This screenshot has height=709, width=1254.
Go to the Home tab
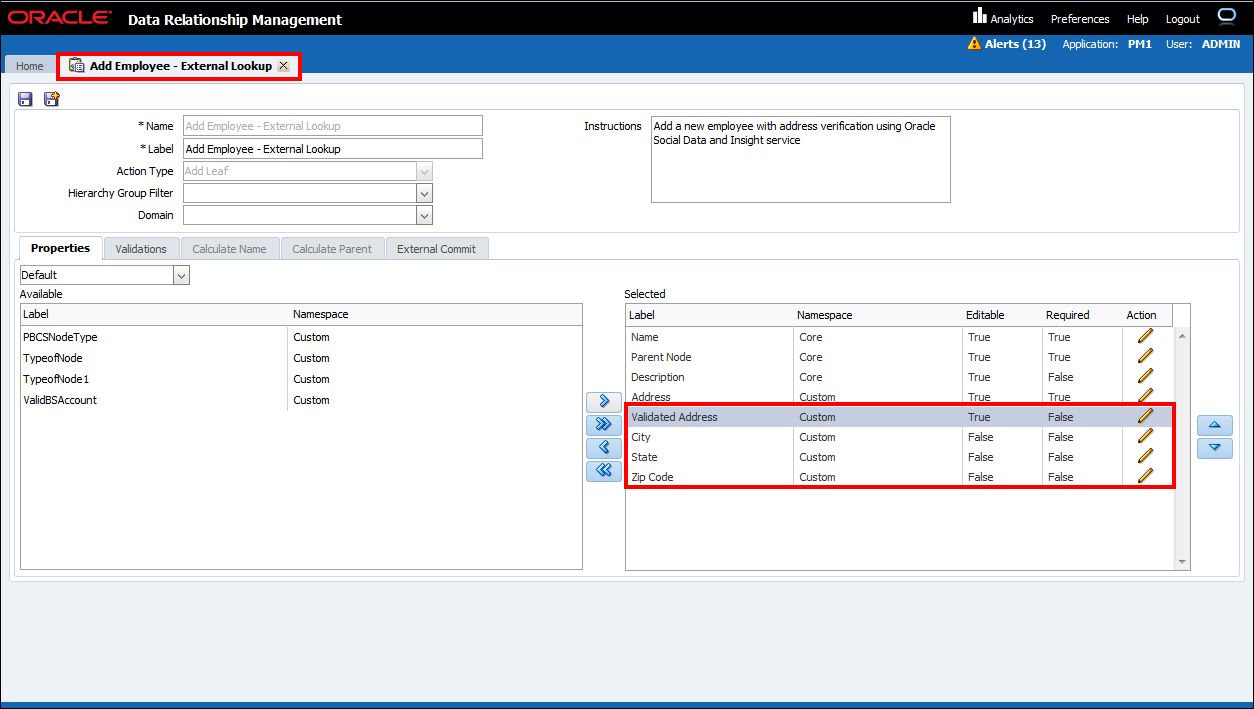click(30, 66)
